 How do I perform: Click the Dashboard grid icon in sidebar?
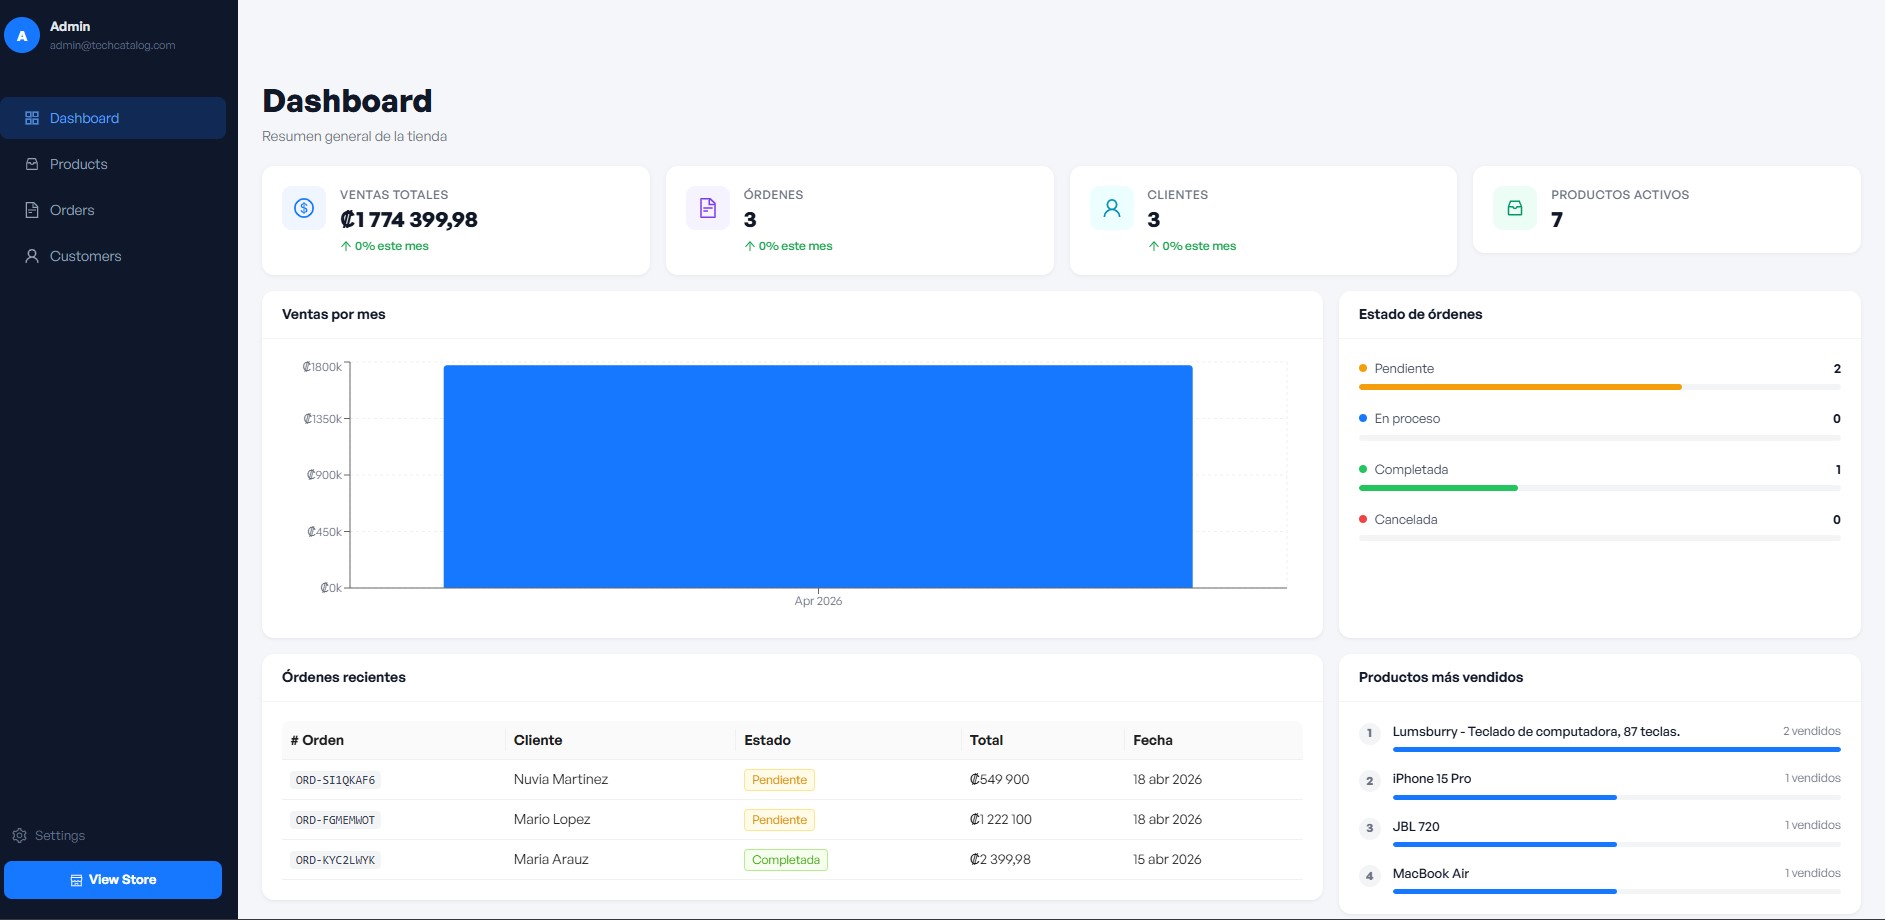click(x=32, y=118)
